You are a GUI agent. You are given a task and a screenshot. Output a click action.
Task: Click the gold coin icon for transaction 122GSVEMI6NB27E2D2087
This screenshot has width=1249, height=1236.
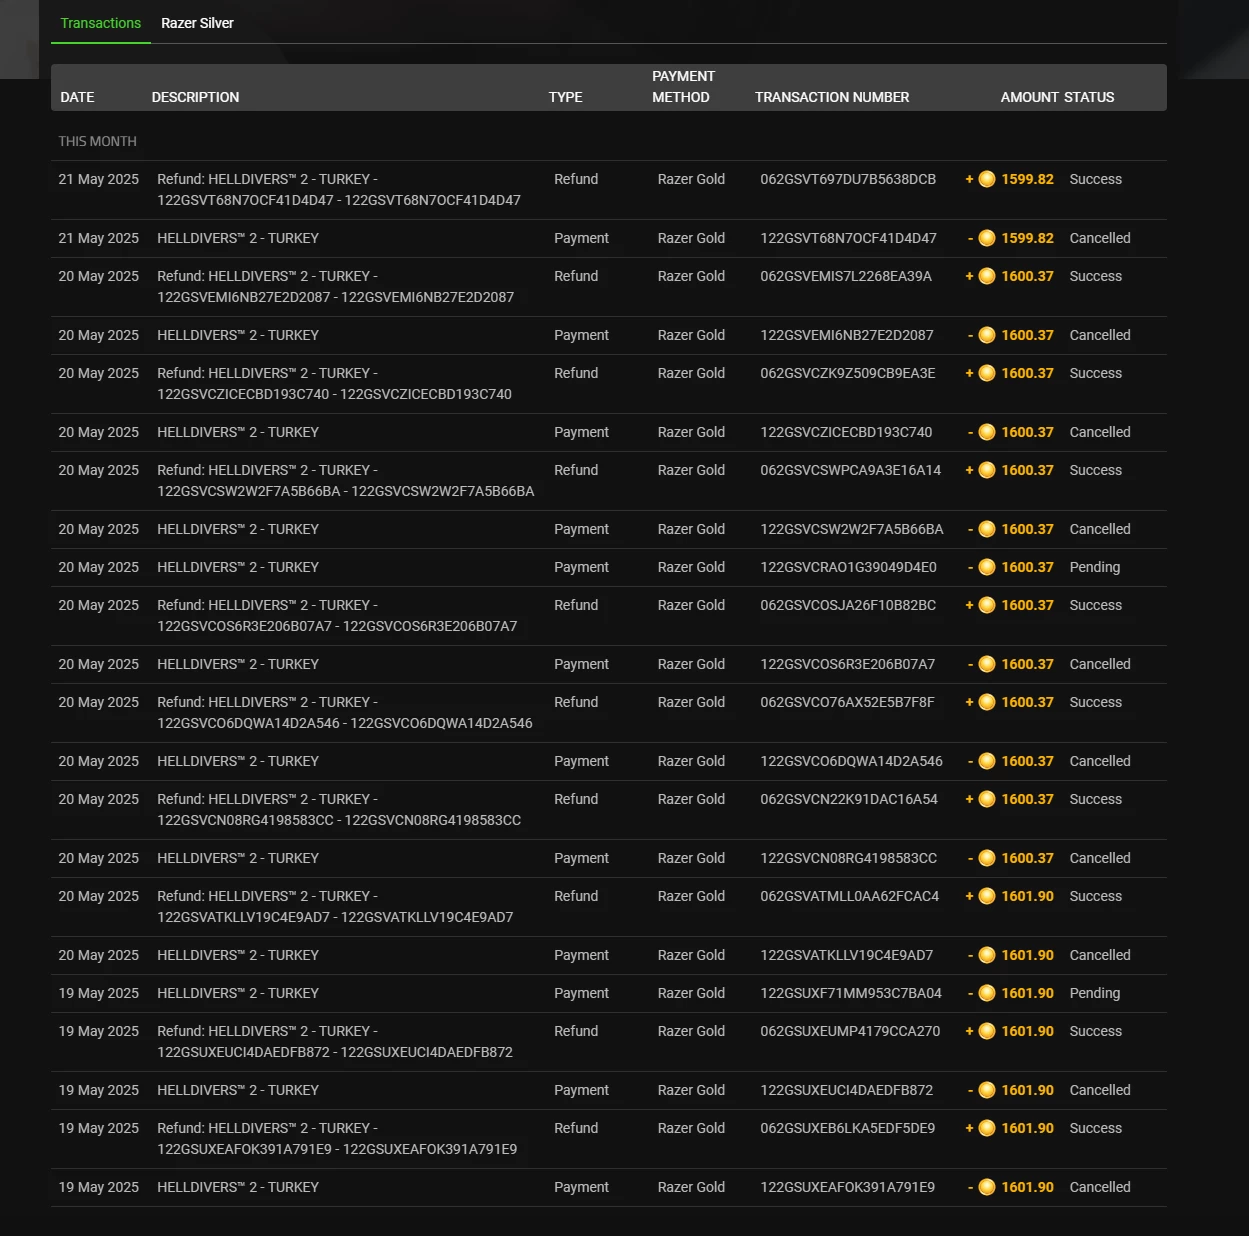[987, 335]
